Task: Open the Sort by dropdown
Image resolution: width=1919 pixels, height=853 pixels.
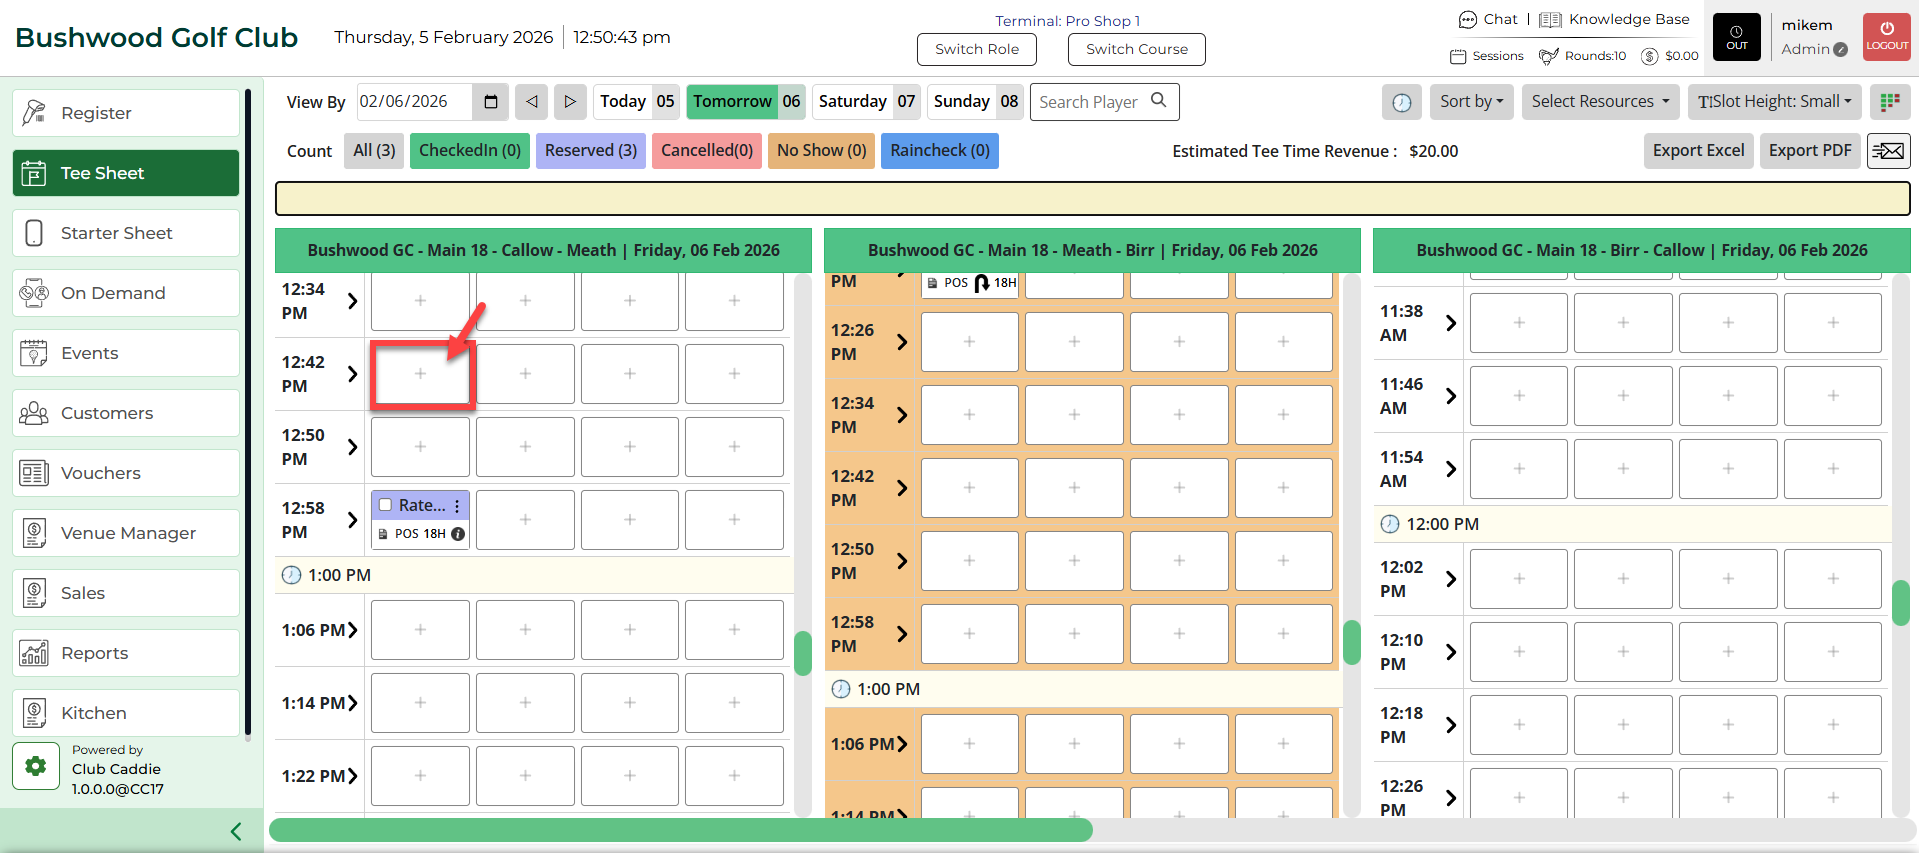Action: 1471,102
